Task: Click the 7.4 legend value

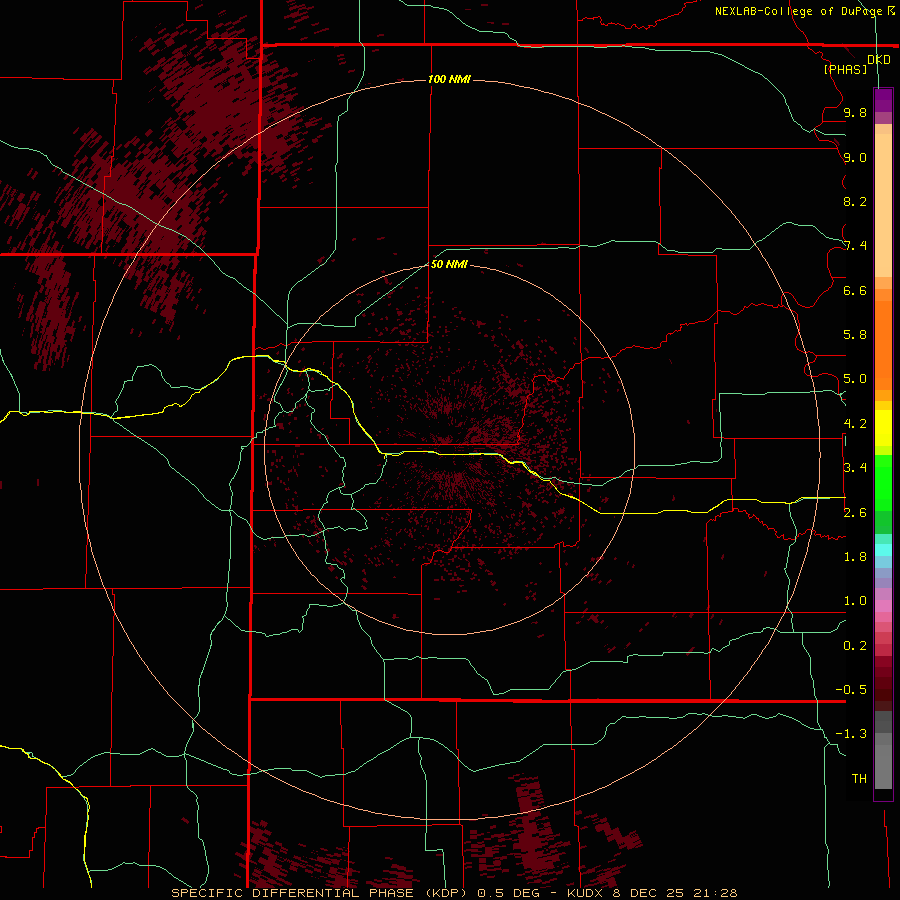Action: tap(855, 246)
